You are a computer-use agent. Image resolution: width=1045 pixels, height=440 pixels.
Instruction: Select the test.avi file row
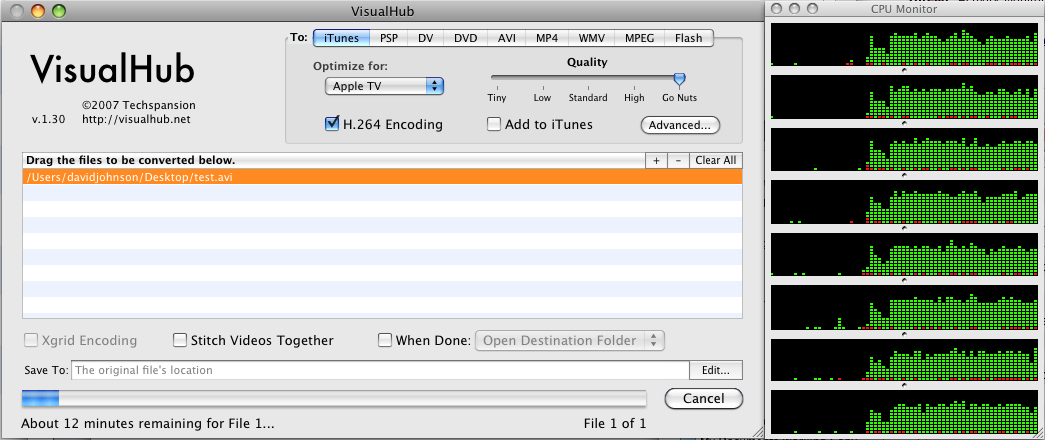pyautogui.click(x=383, y=177)
